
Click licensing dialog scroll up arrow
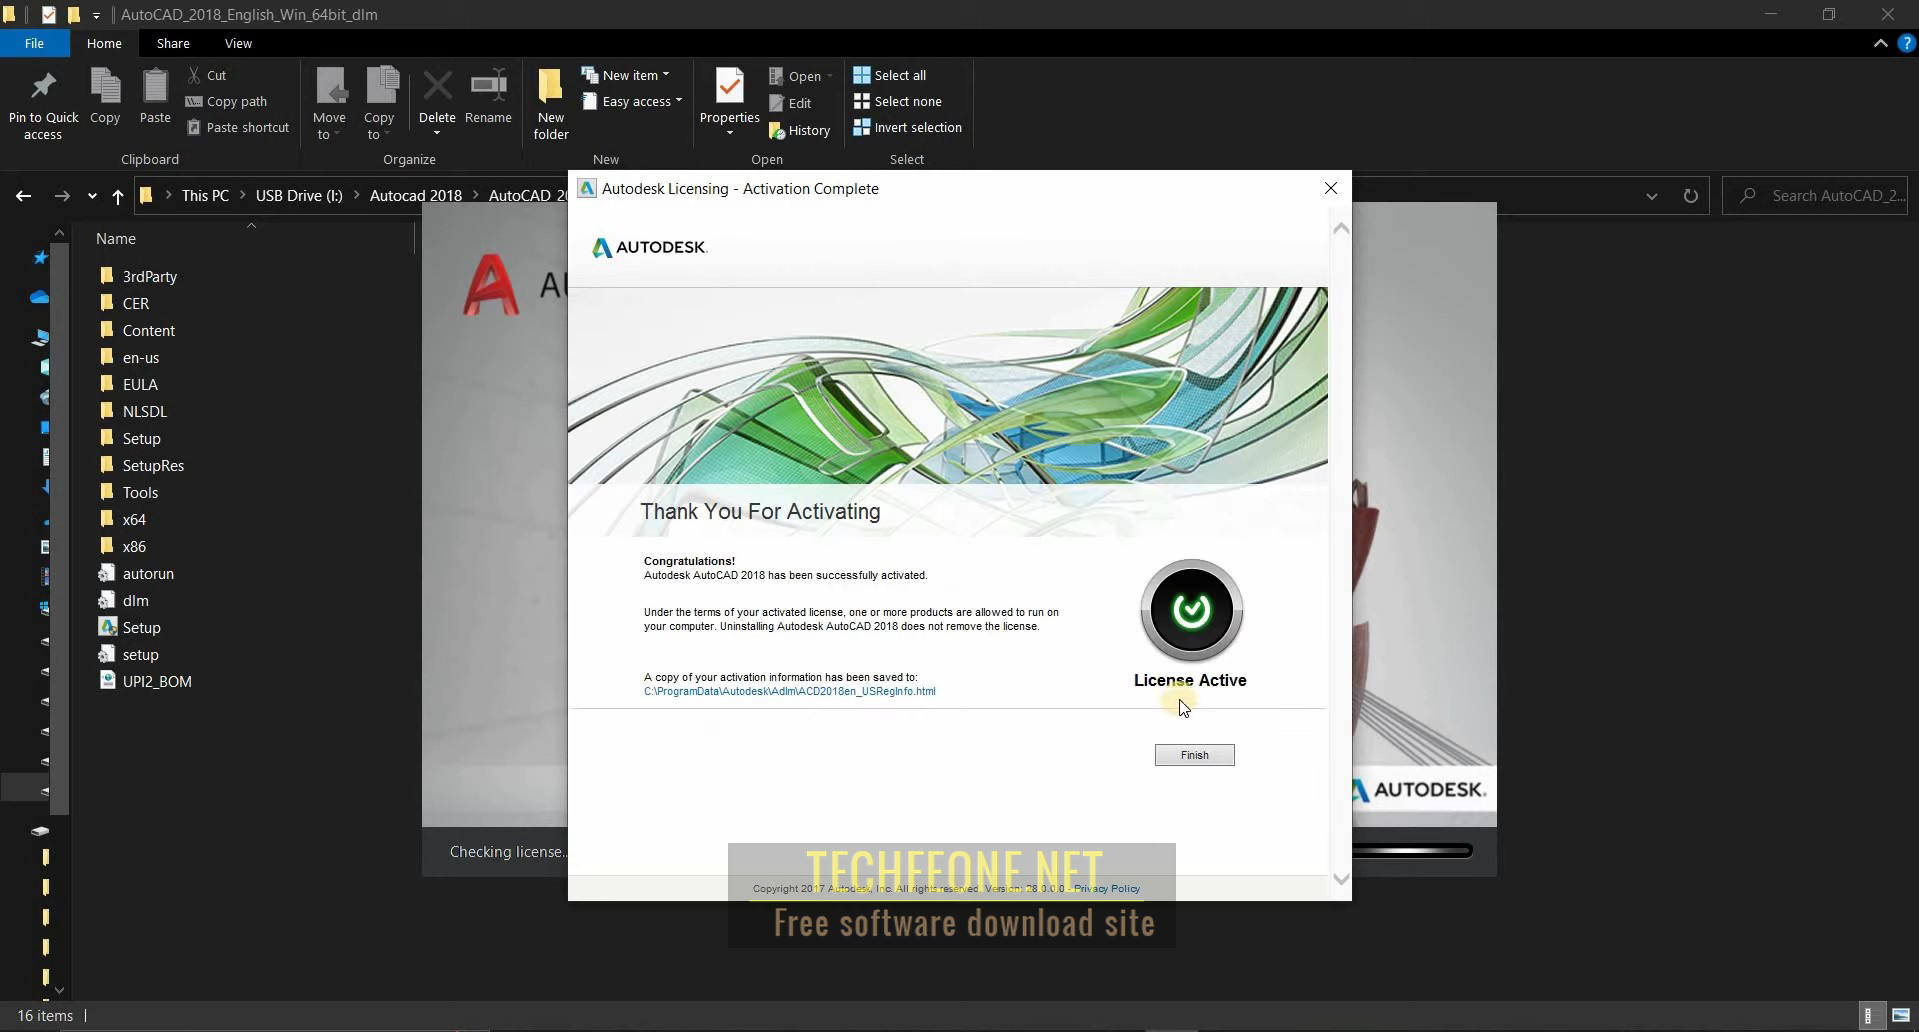point(1341,228)
